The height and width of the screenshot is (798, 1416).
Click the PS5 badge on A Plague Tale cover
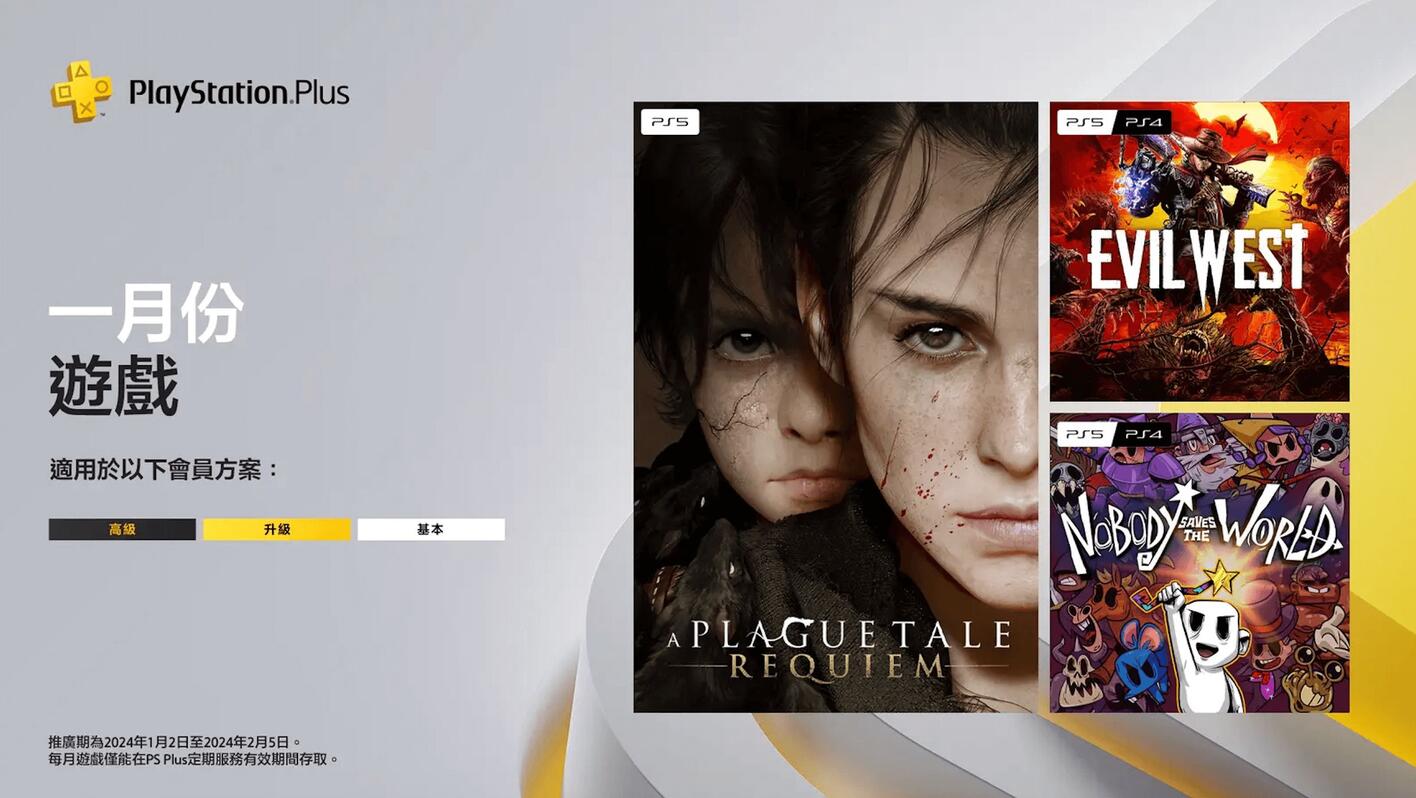(x=670, y=122)
